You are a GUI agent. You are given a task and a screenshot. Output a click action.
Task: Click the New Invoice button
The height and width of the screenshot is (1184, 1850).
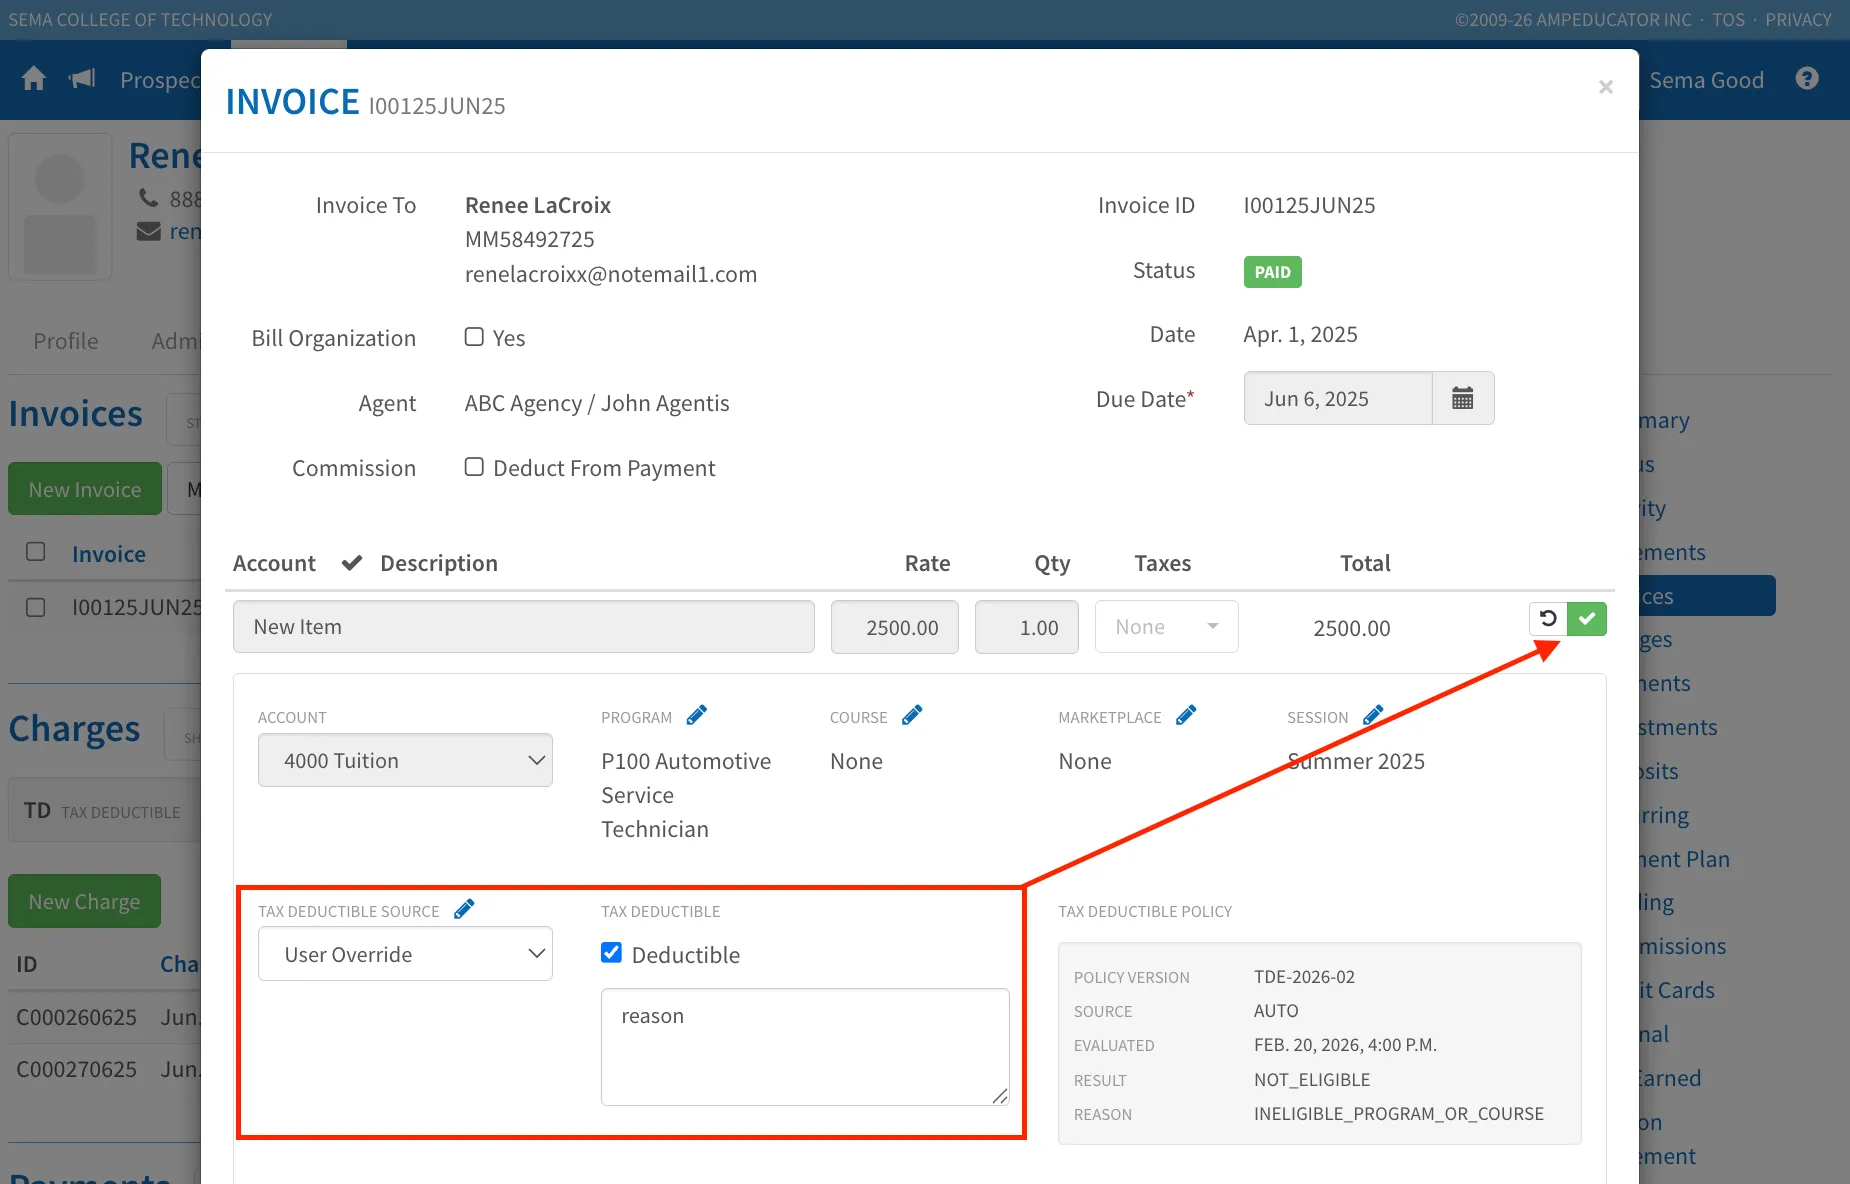click(85, 489)
